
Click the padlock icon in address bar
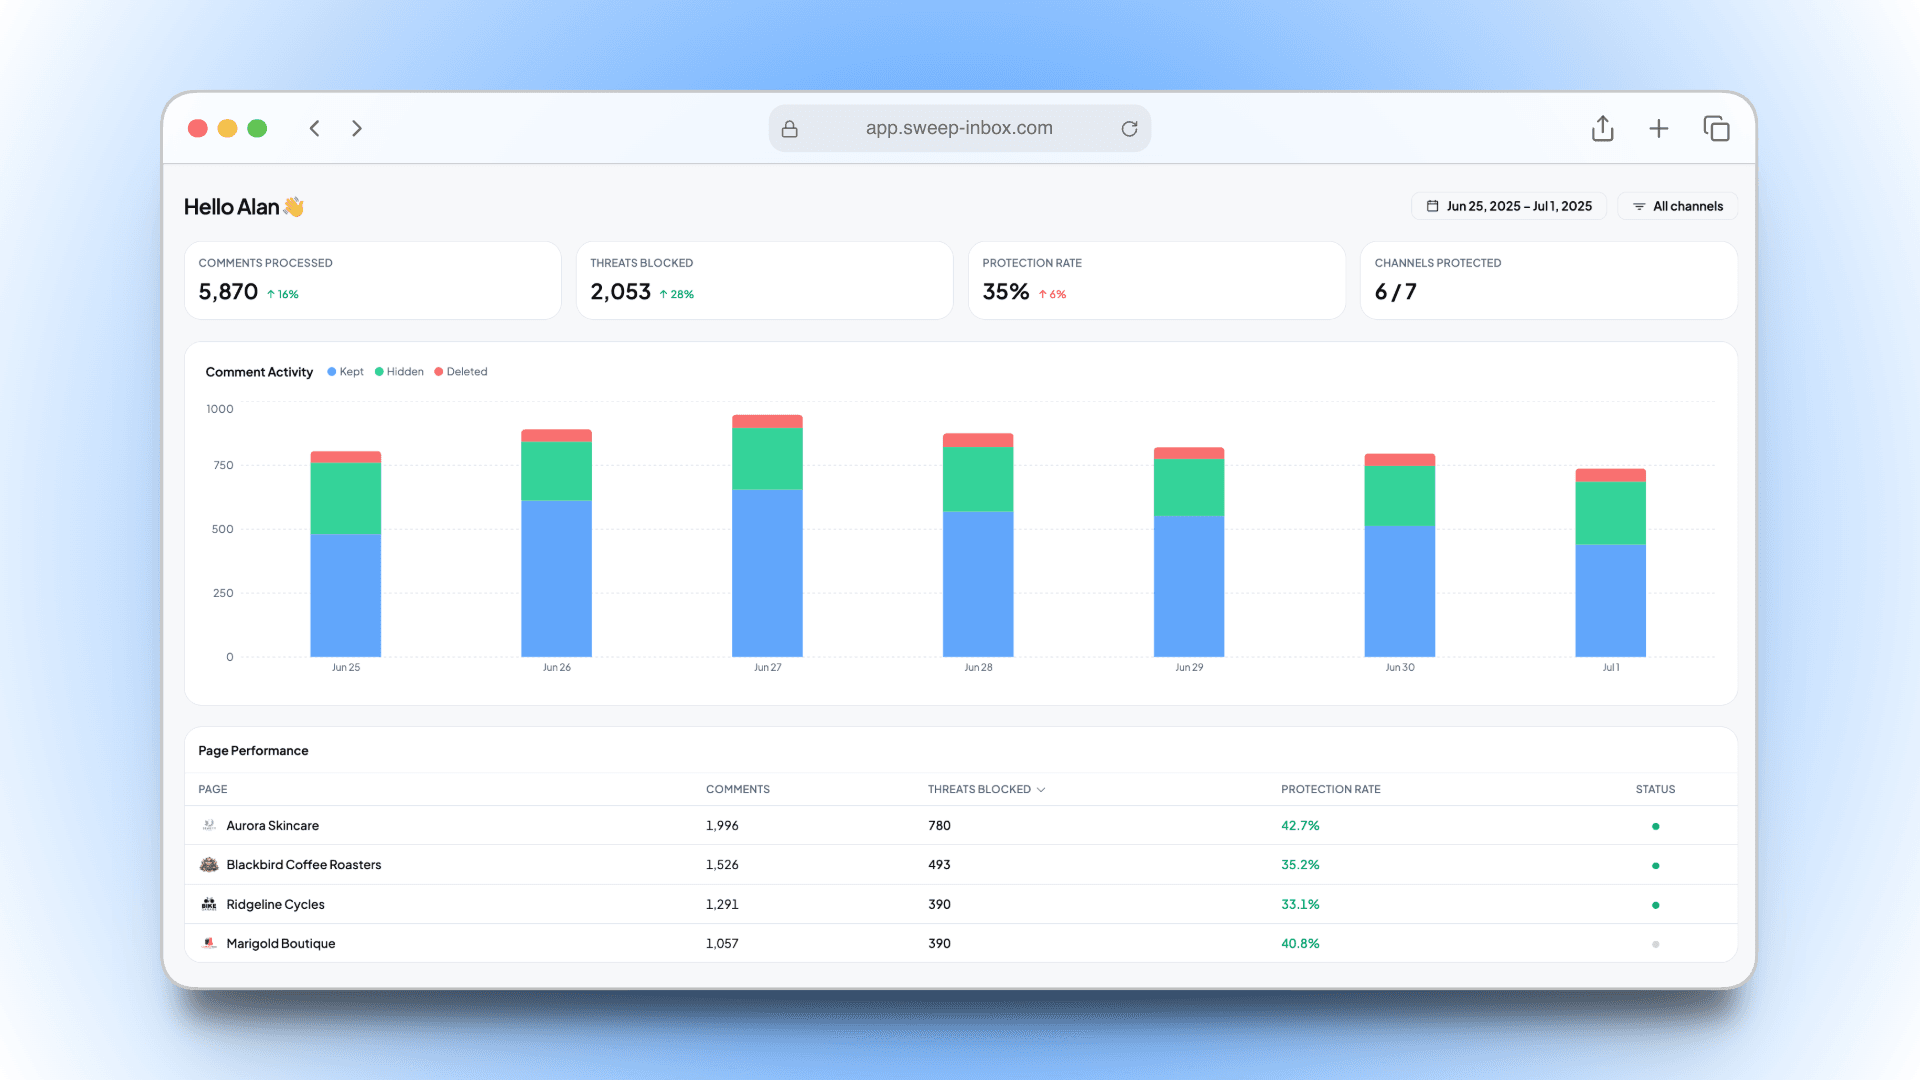[x=790, y=129]
